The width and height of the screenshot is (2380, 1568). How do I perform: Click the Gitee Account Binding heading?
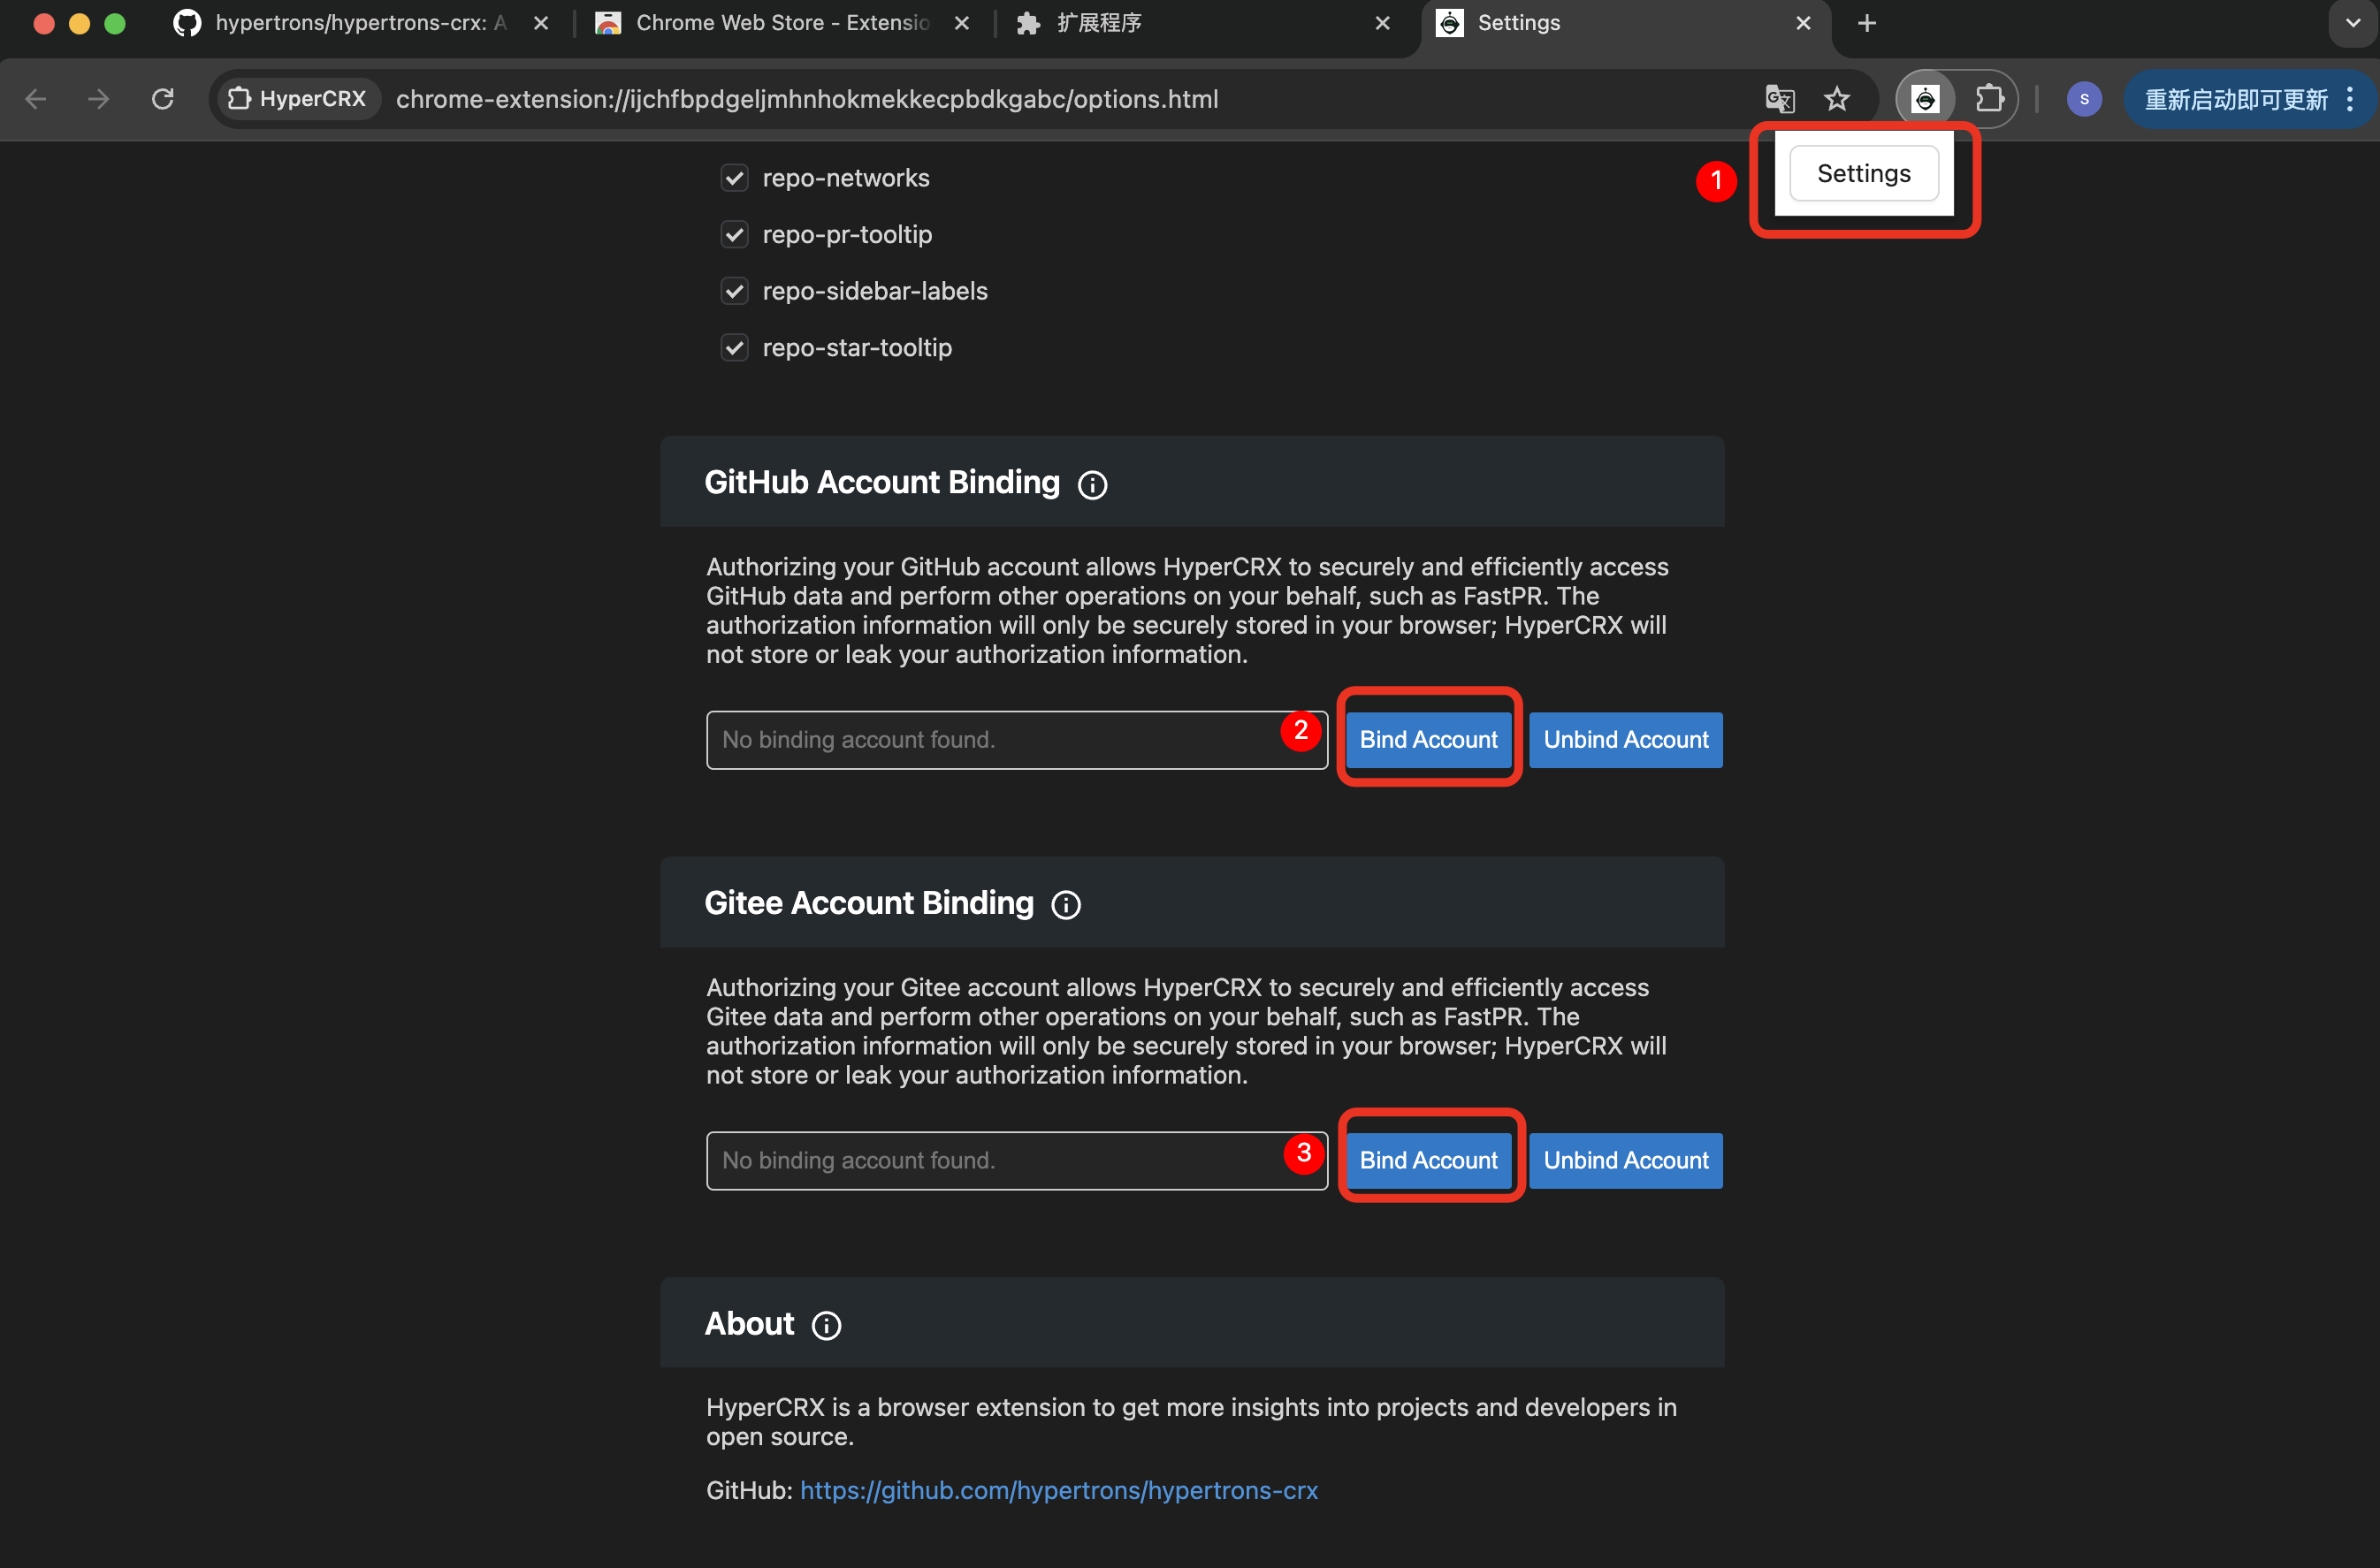coord(869,903)
